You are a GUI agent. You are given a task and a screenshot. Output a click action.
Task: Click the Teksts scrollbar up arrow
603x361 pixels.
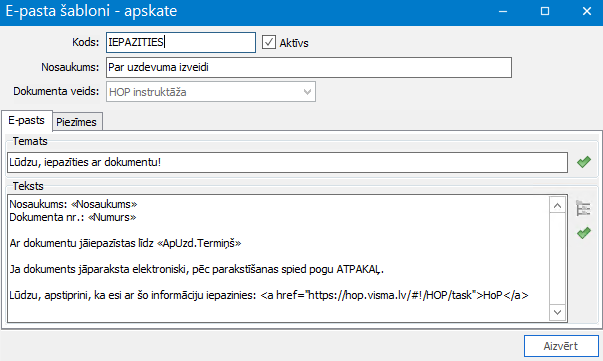[558, 206]
